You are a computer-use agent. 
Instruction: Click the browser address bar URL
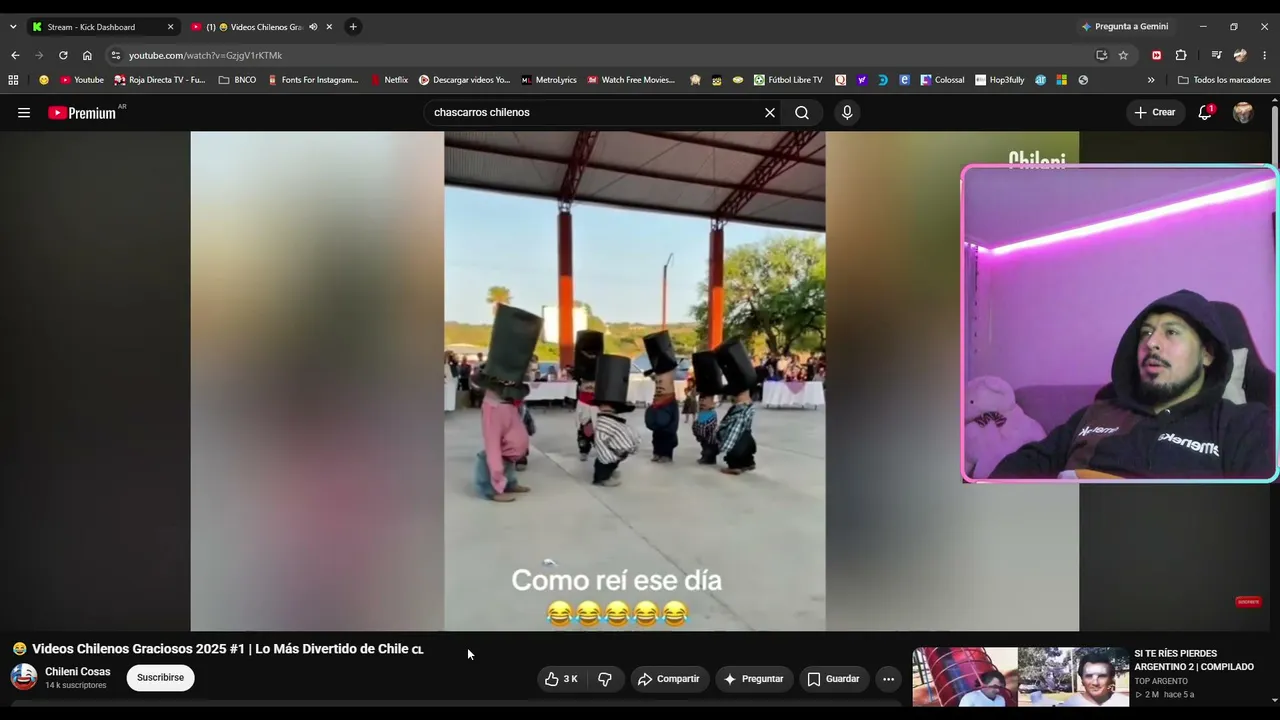click(205, 55)
